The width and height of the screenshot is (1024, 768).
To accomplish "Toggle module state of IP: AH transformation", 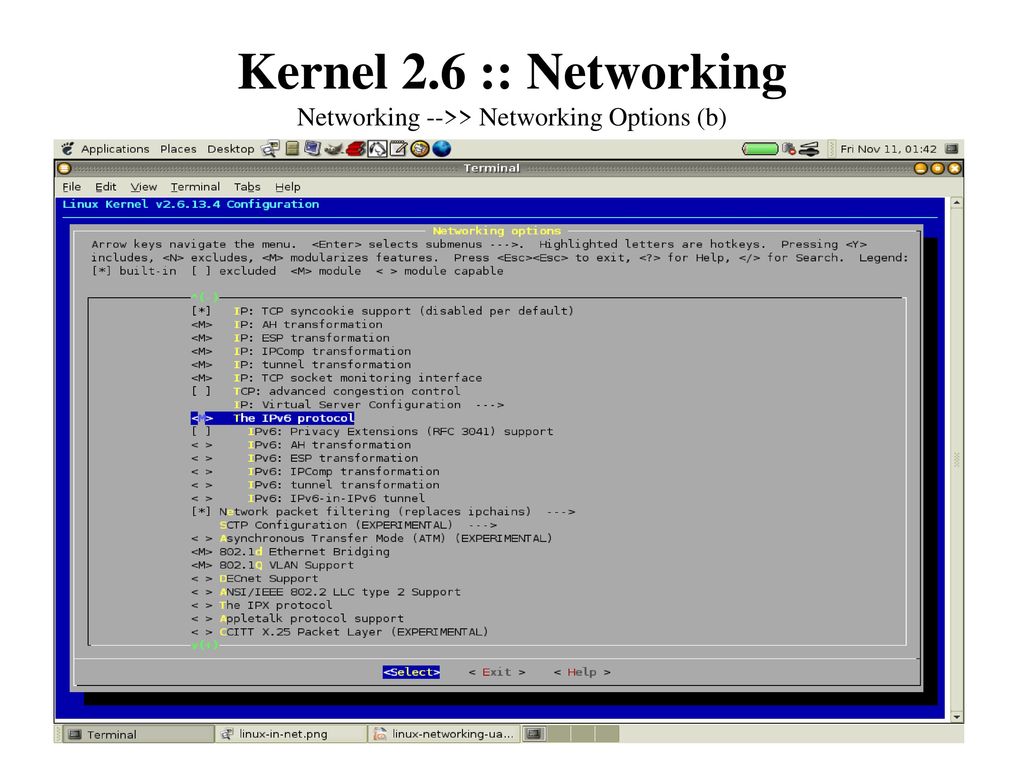I will [201, 325].
